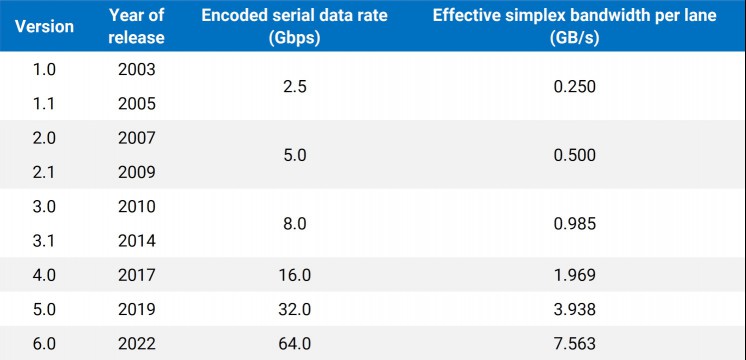The width and height of the screenshot is (746, 360).
Task: Click the 2.5 Gbps data rate cell
Action: pos(294,87)
